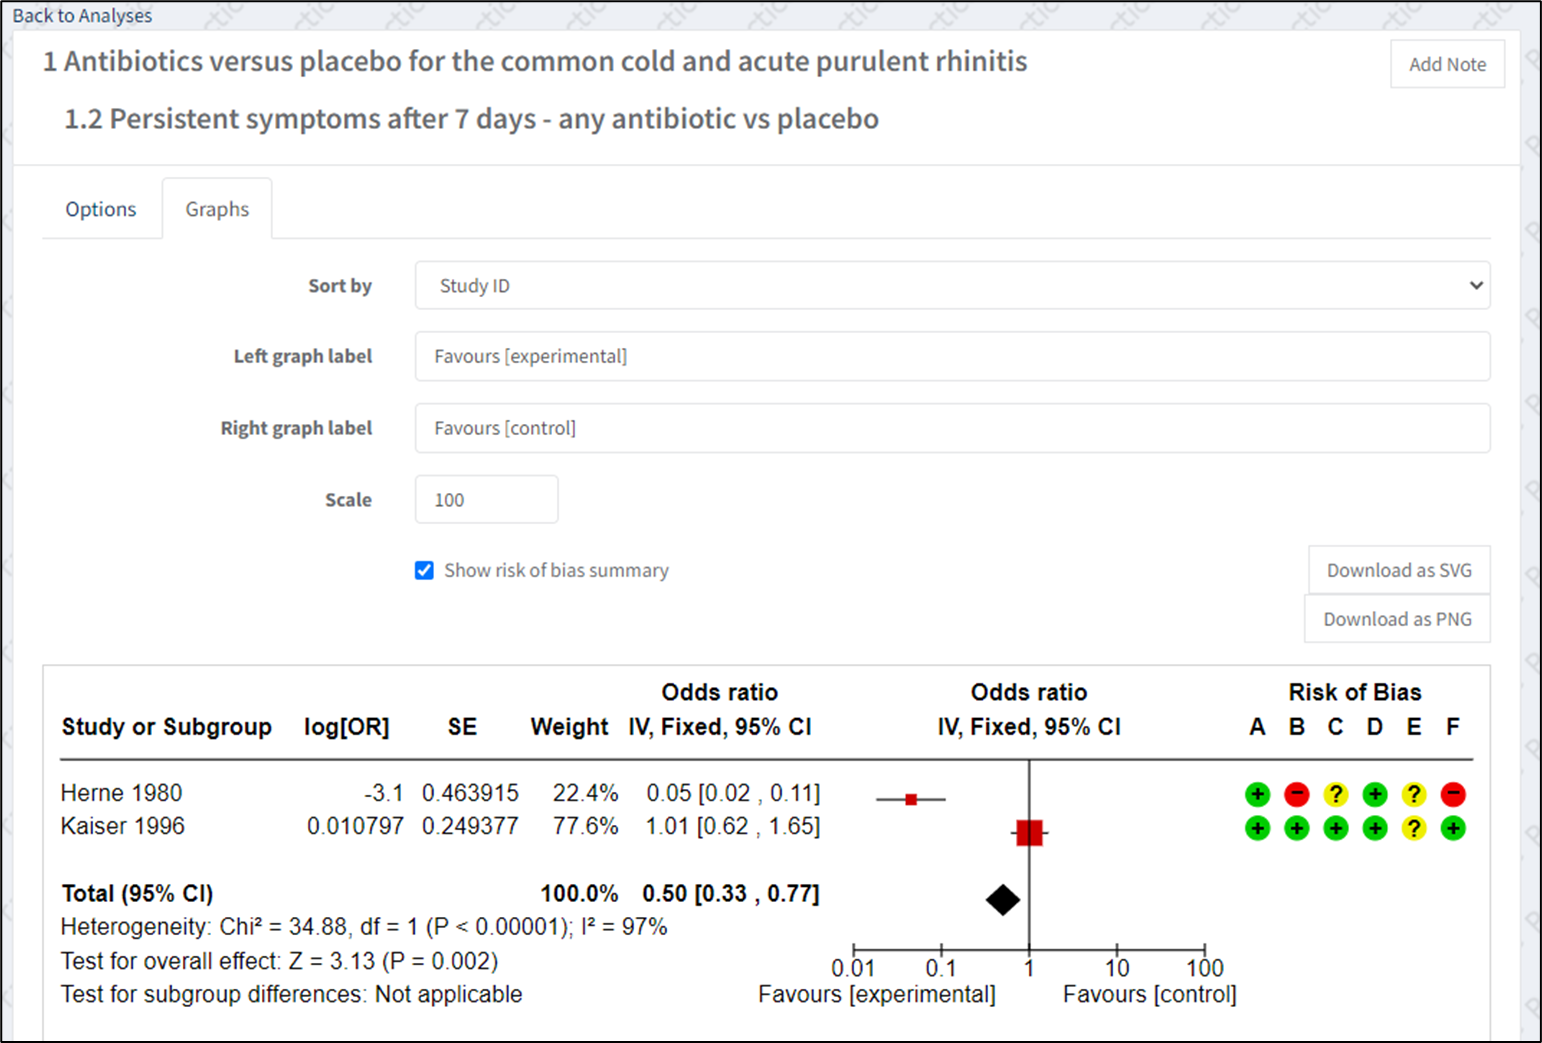Focus the Right graph label field
1542x1043 pixels.
[951, 428]
